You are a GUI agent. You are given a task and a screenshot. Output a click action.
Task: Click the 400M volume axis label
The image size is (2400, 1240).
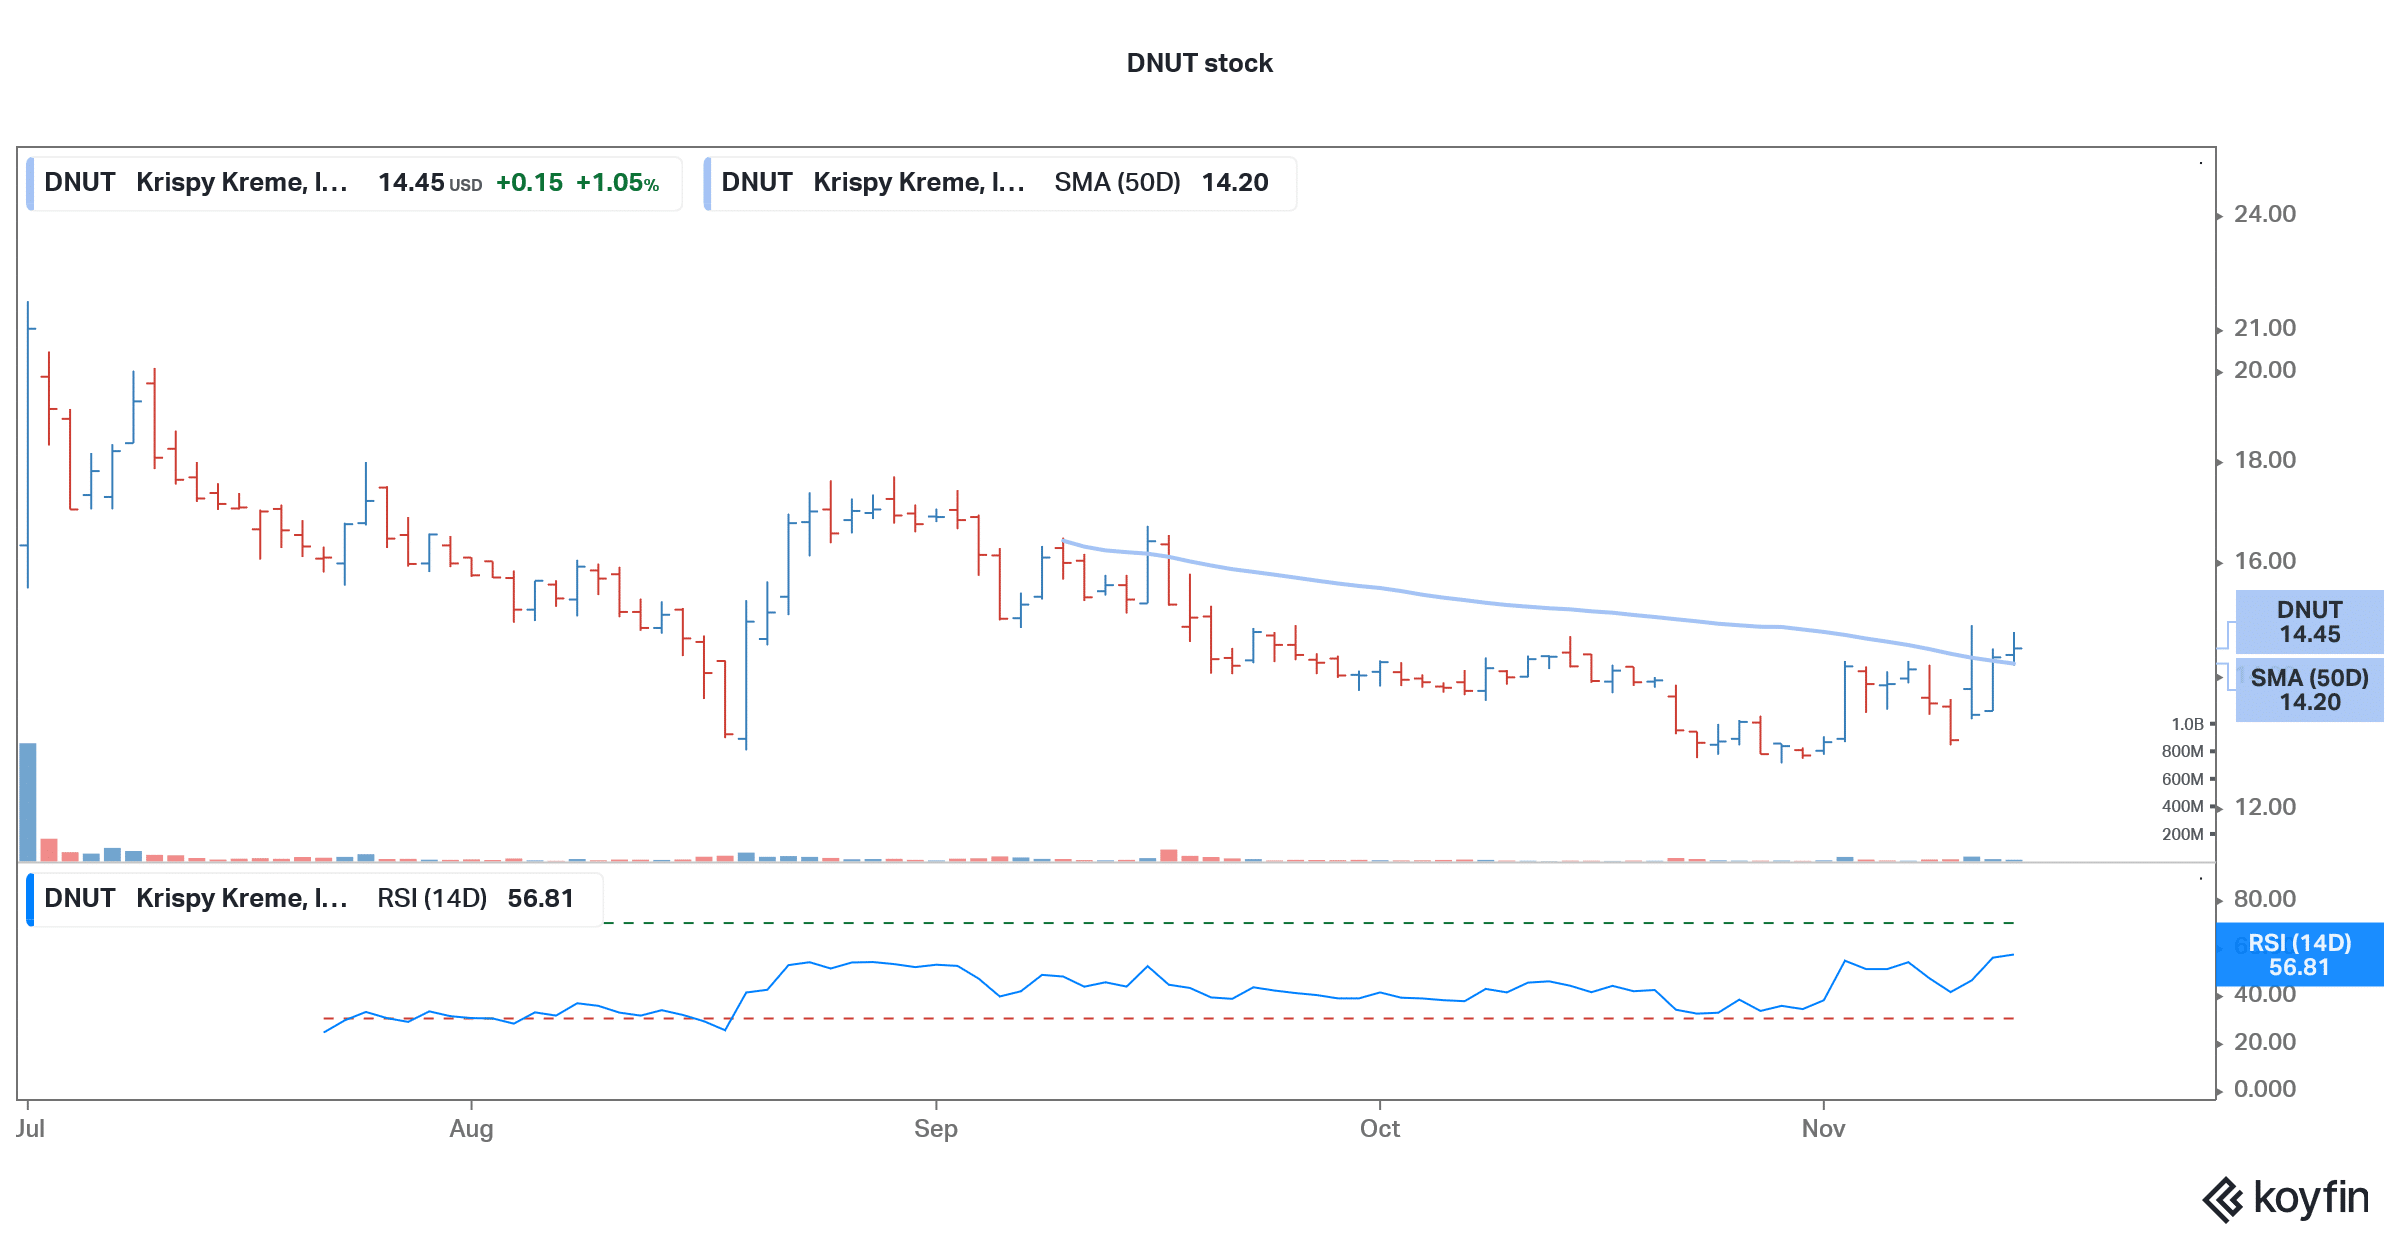2182,806
